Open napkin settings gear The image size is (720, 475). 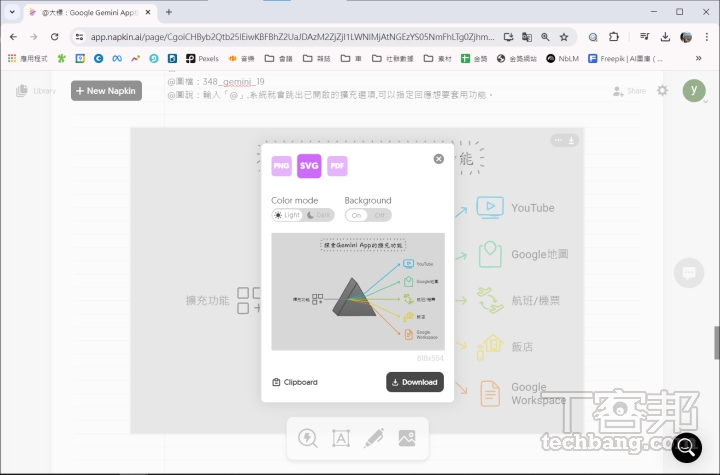point(662,90)
